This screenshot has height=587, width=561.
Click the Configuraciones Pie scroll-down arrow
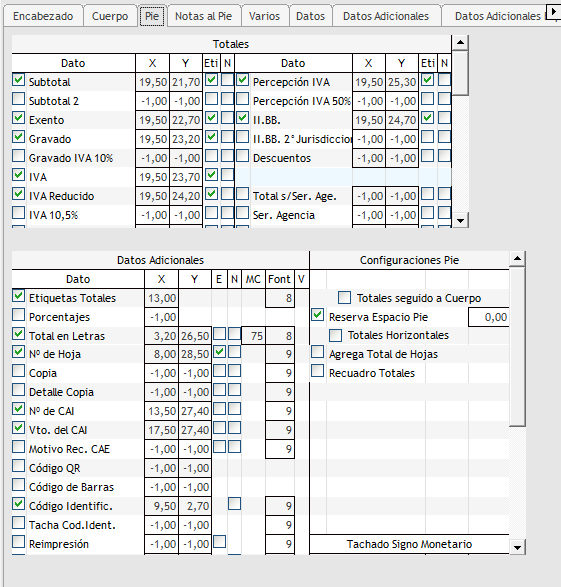tap(517, 547)
